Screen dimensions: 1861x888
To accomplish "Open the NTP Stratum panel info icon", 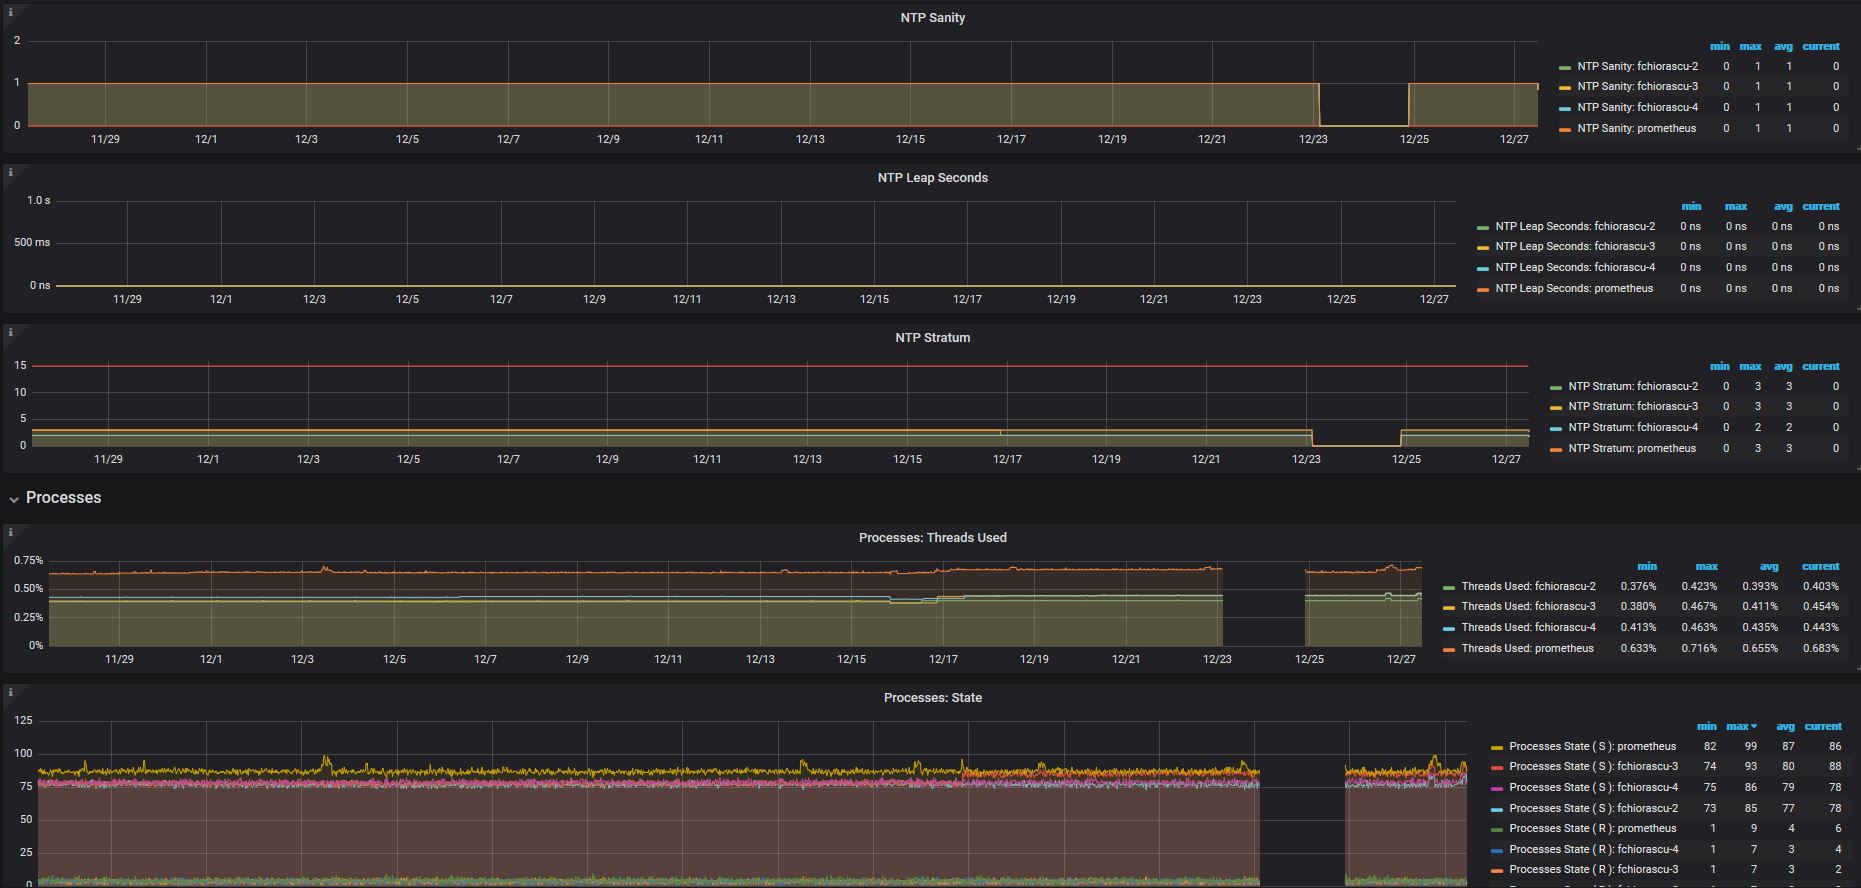I will (10, 332).
